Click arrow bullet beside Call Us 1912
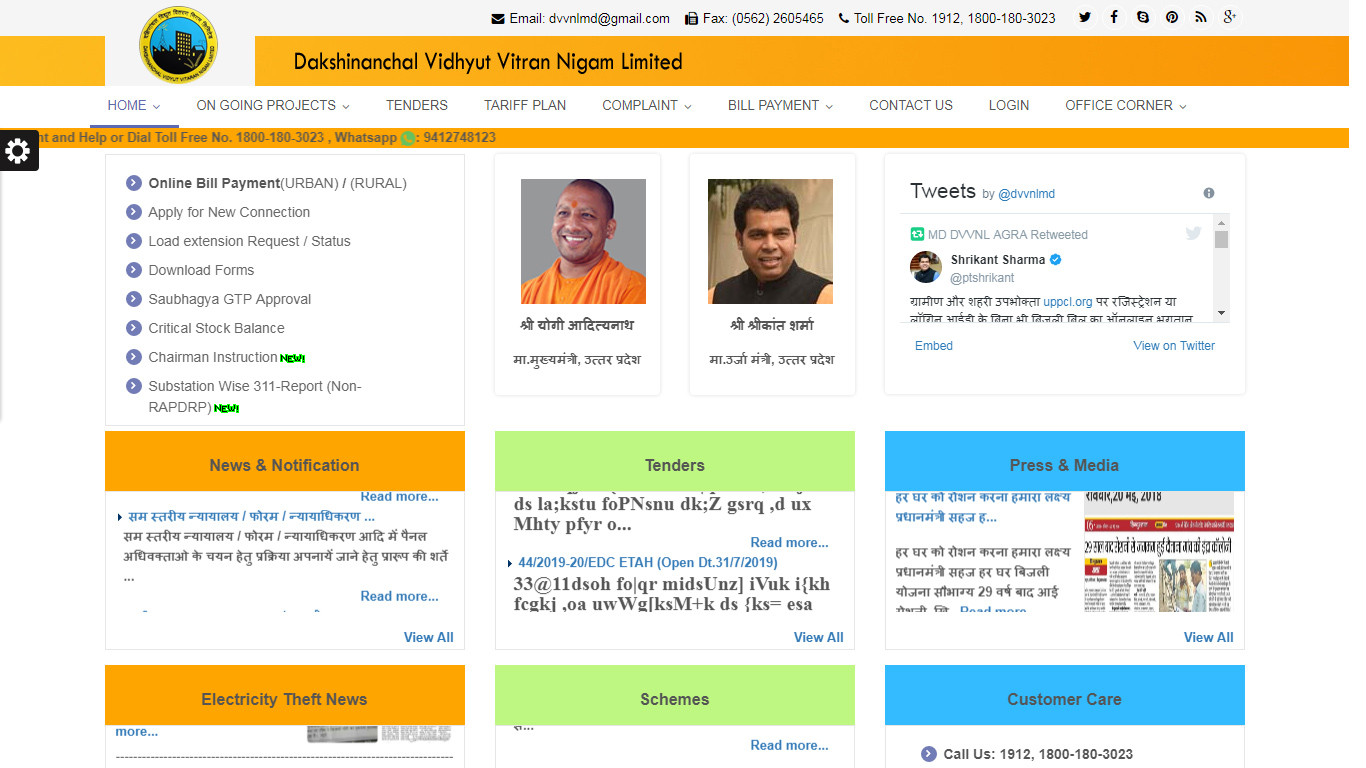The height and width of the screenshot is (768, 1366). click(x=929, y=754)
